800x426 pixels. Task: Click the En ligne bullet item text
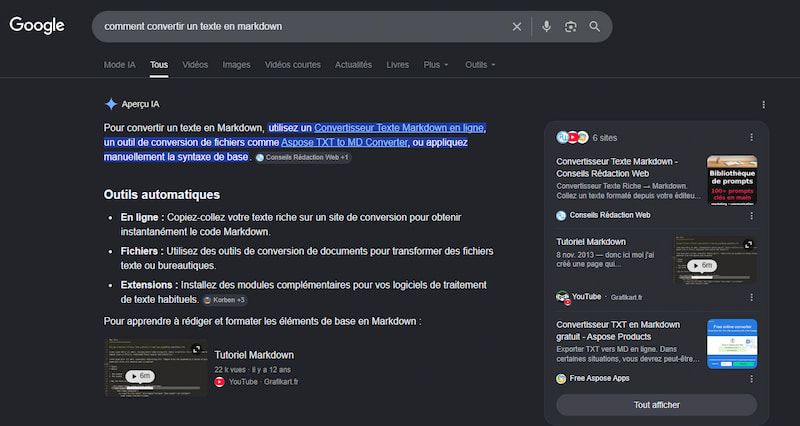pyautogui.click(x=291, y=224)
